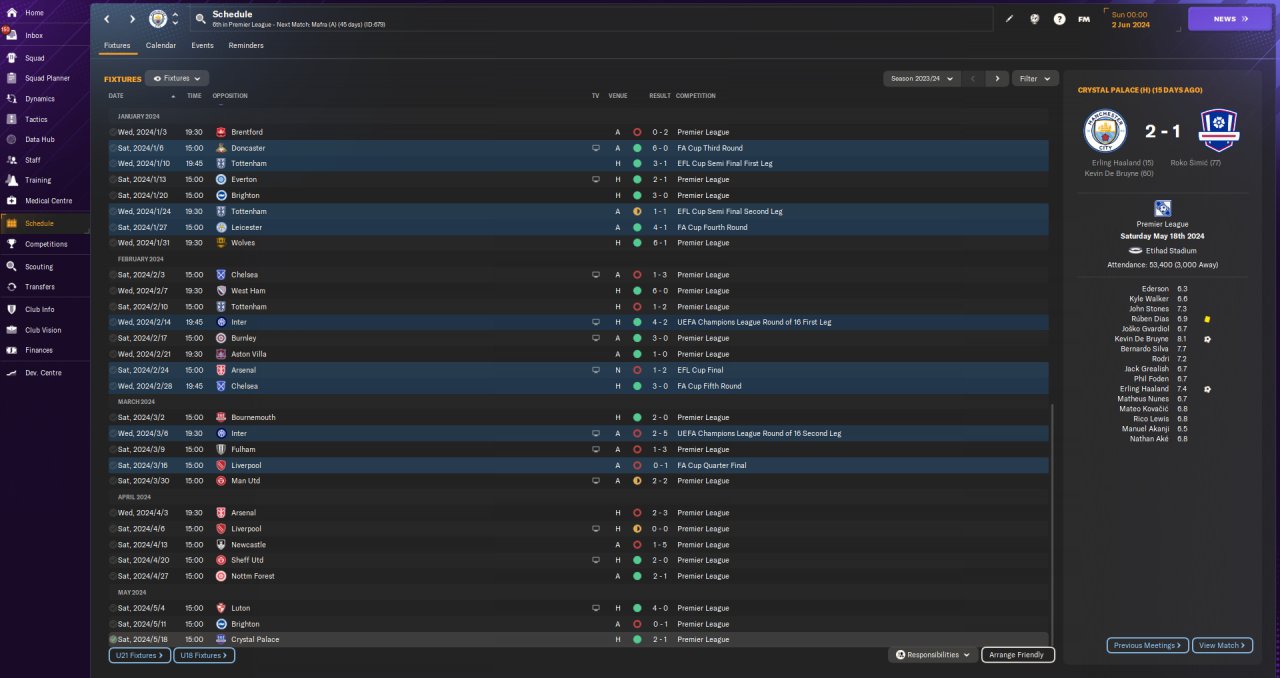The image size is (1280, 678).
Task: Click the globe icon beside help
Action: point(1035,19)
